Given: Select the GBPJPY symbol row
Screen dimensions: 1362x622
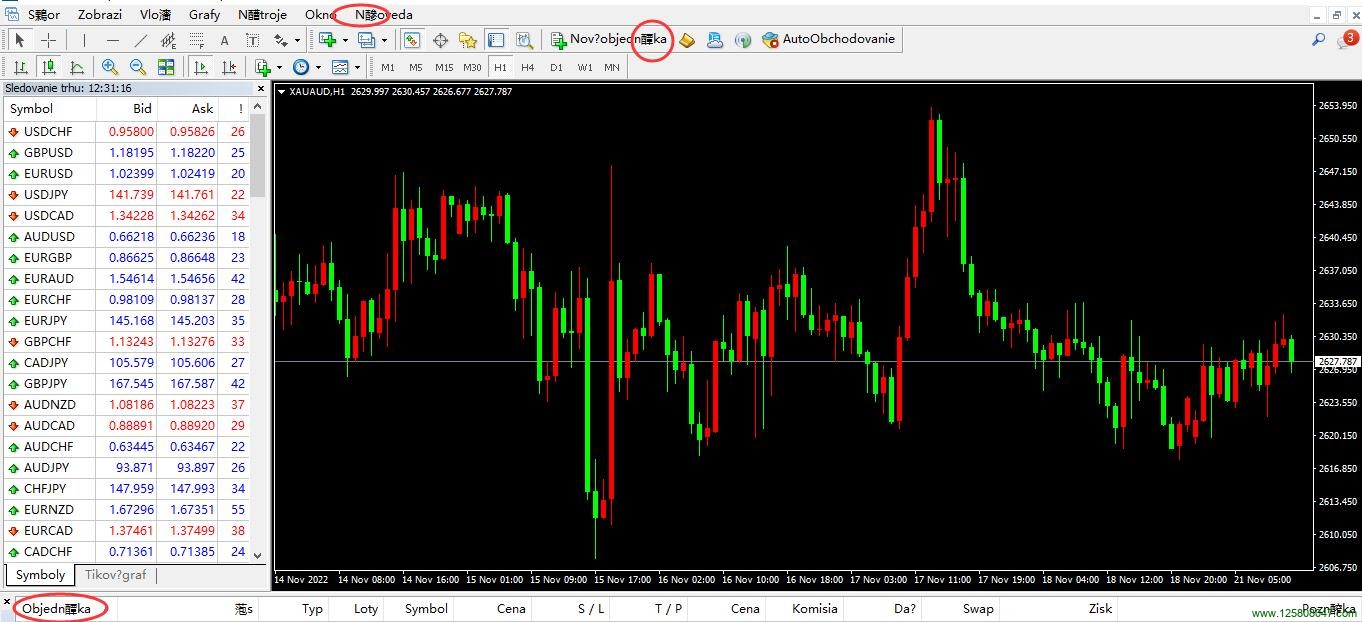Looking at the screenshot, I should [x=127, y=383].
